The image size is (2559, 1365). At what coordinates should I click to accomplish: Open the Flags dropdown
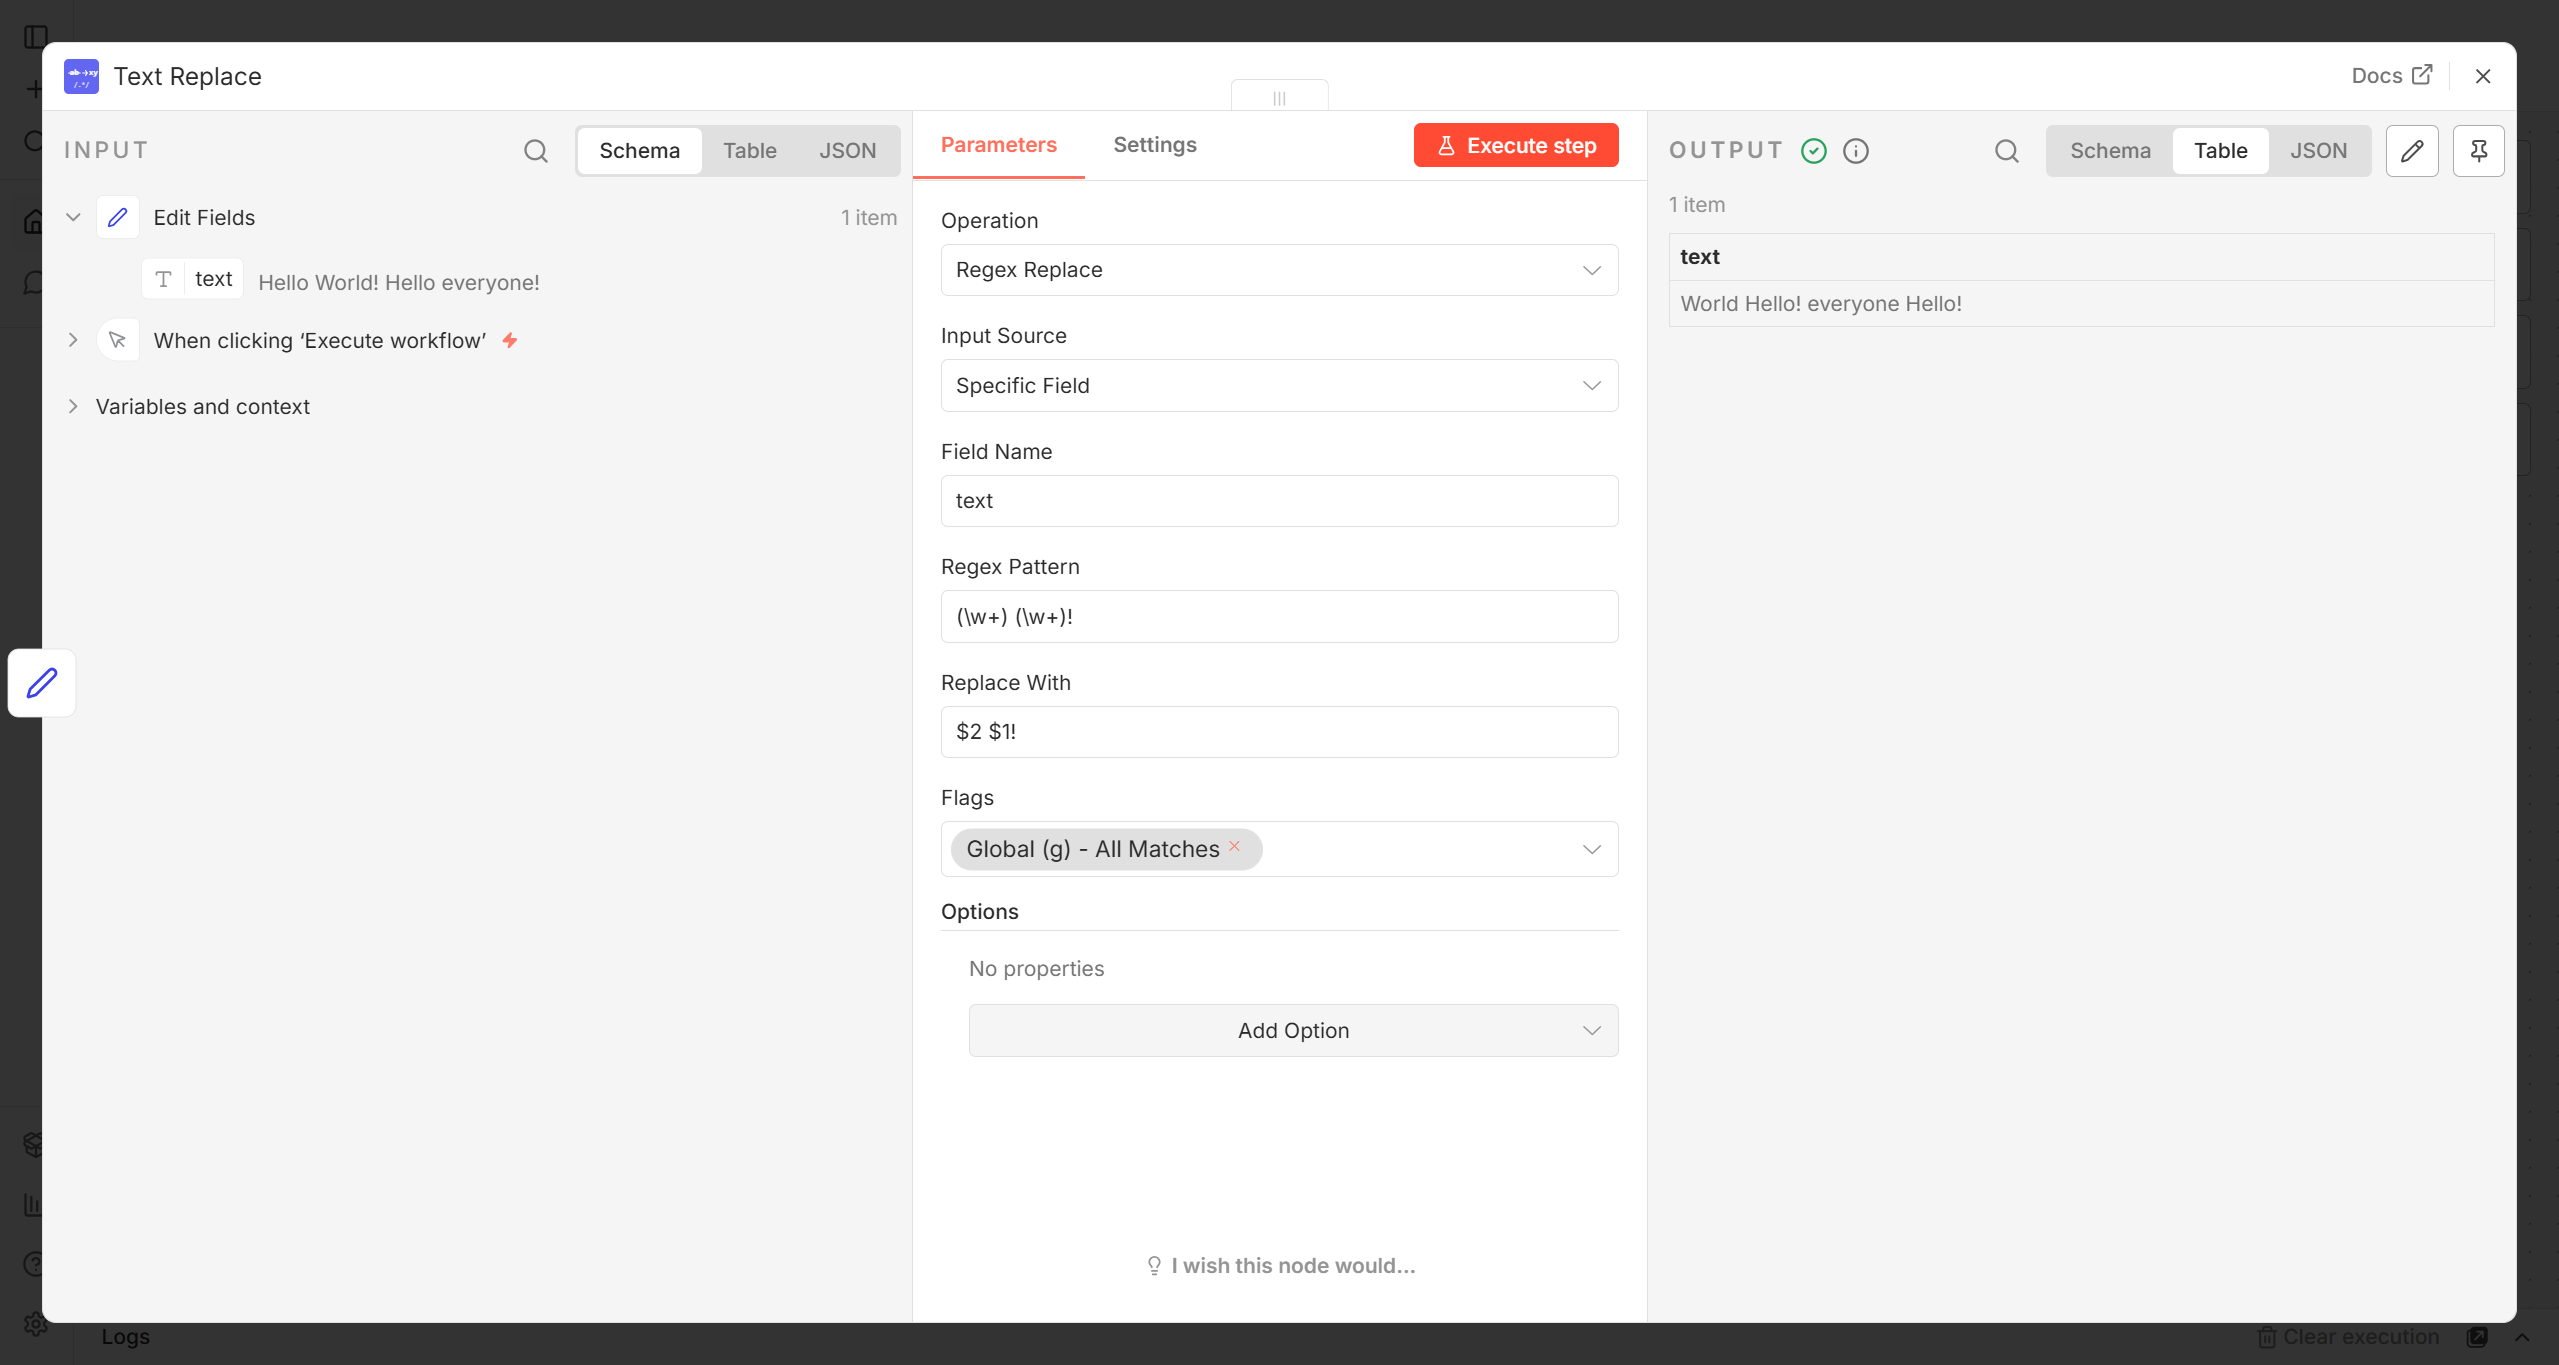click(x=1279, y=849)
